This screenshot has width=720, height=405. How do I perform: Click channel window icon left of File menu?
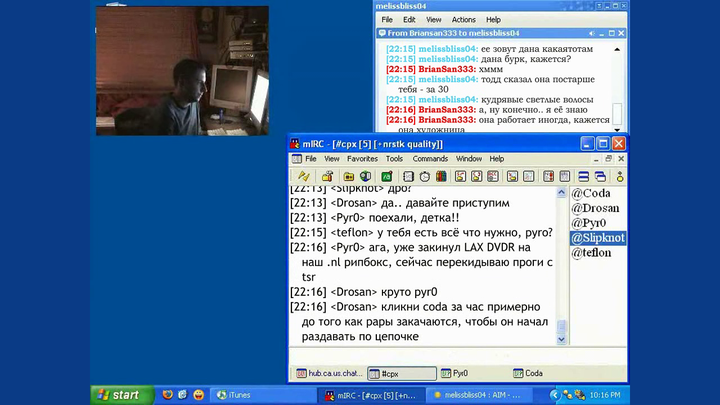point(297,159)
